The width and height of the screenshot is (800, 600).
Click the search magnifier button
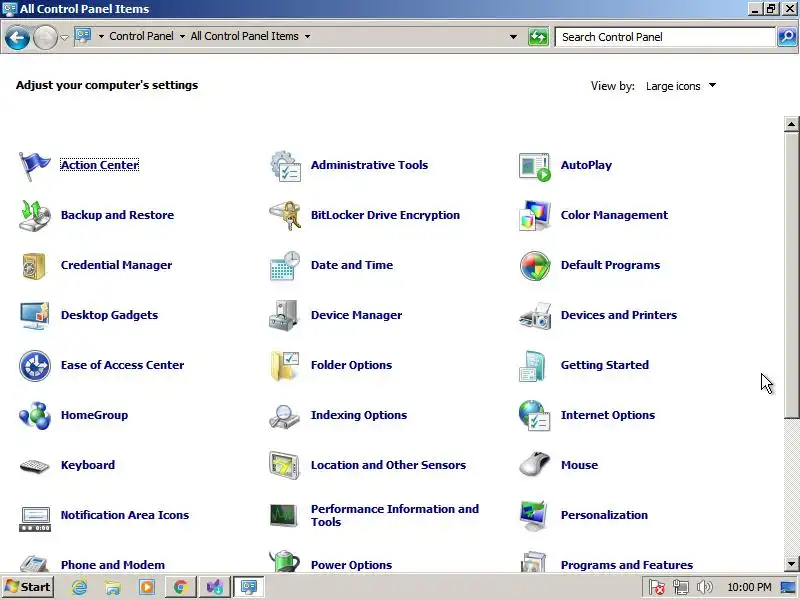click(787, 37)
